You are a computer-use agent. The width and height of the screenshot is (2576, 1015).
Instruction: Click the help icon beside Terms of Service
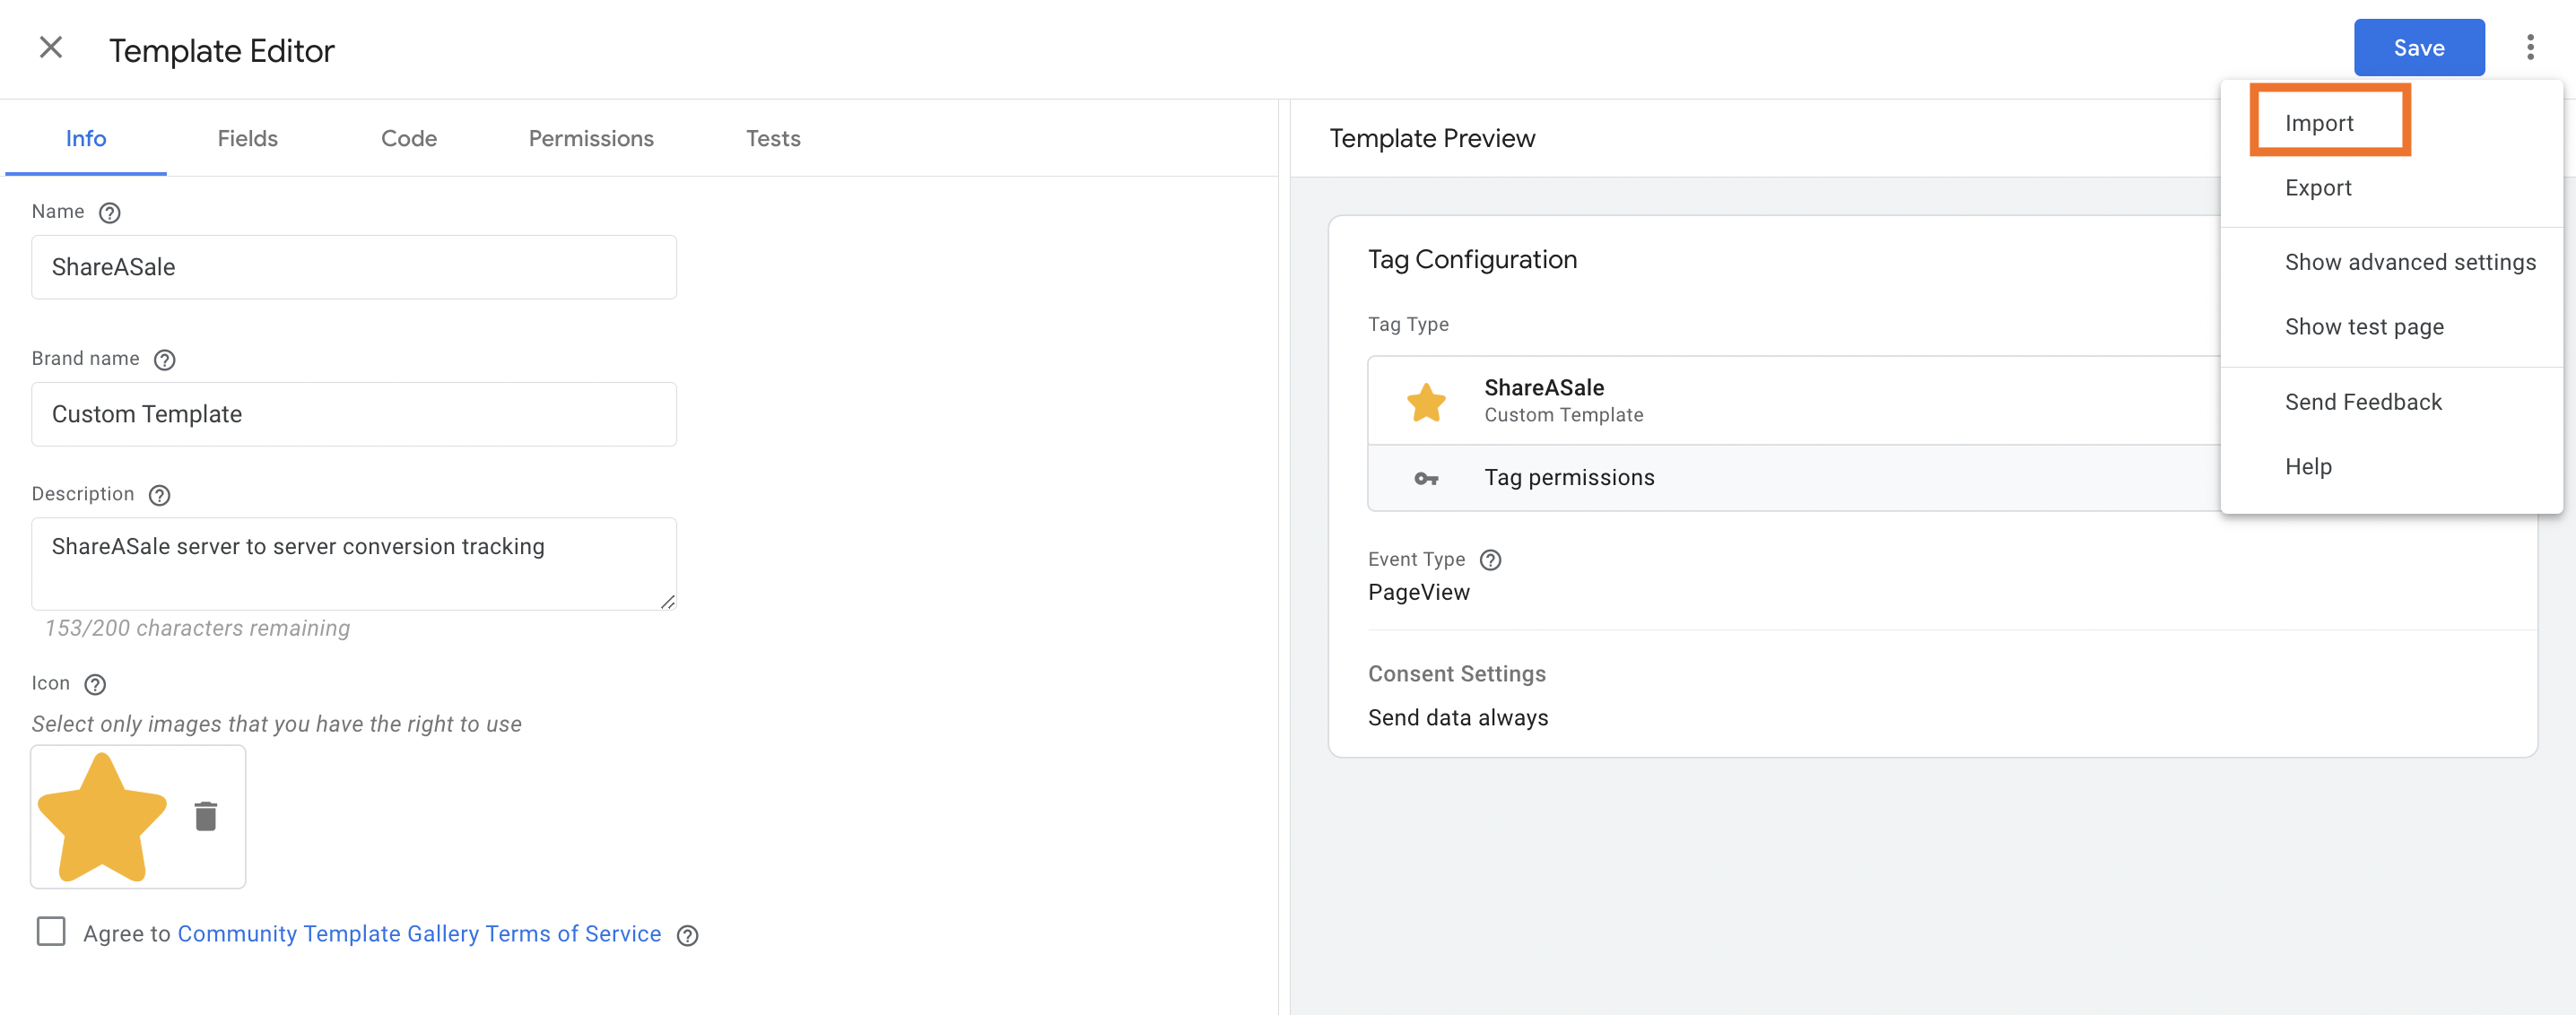[687, 935]
